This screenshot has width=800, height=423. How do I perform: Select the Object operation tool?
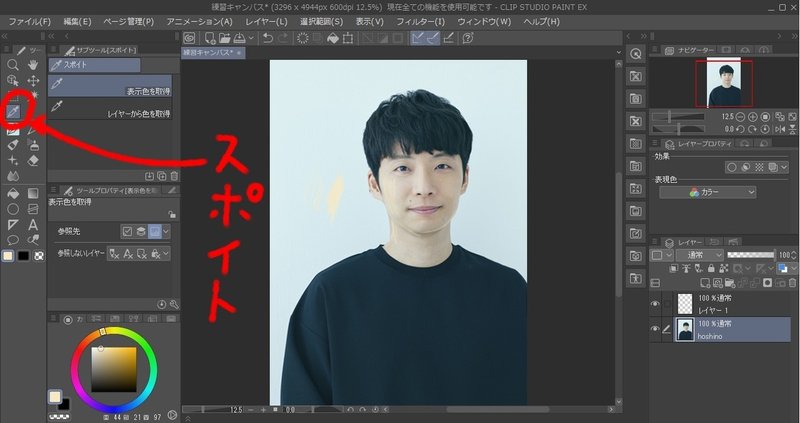(x=13, y=81)
